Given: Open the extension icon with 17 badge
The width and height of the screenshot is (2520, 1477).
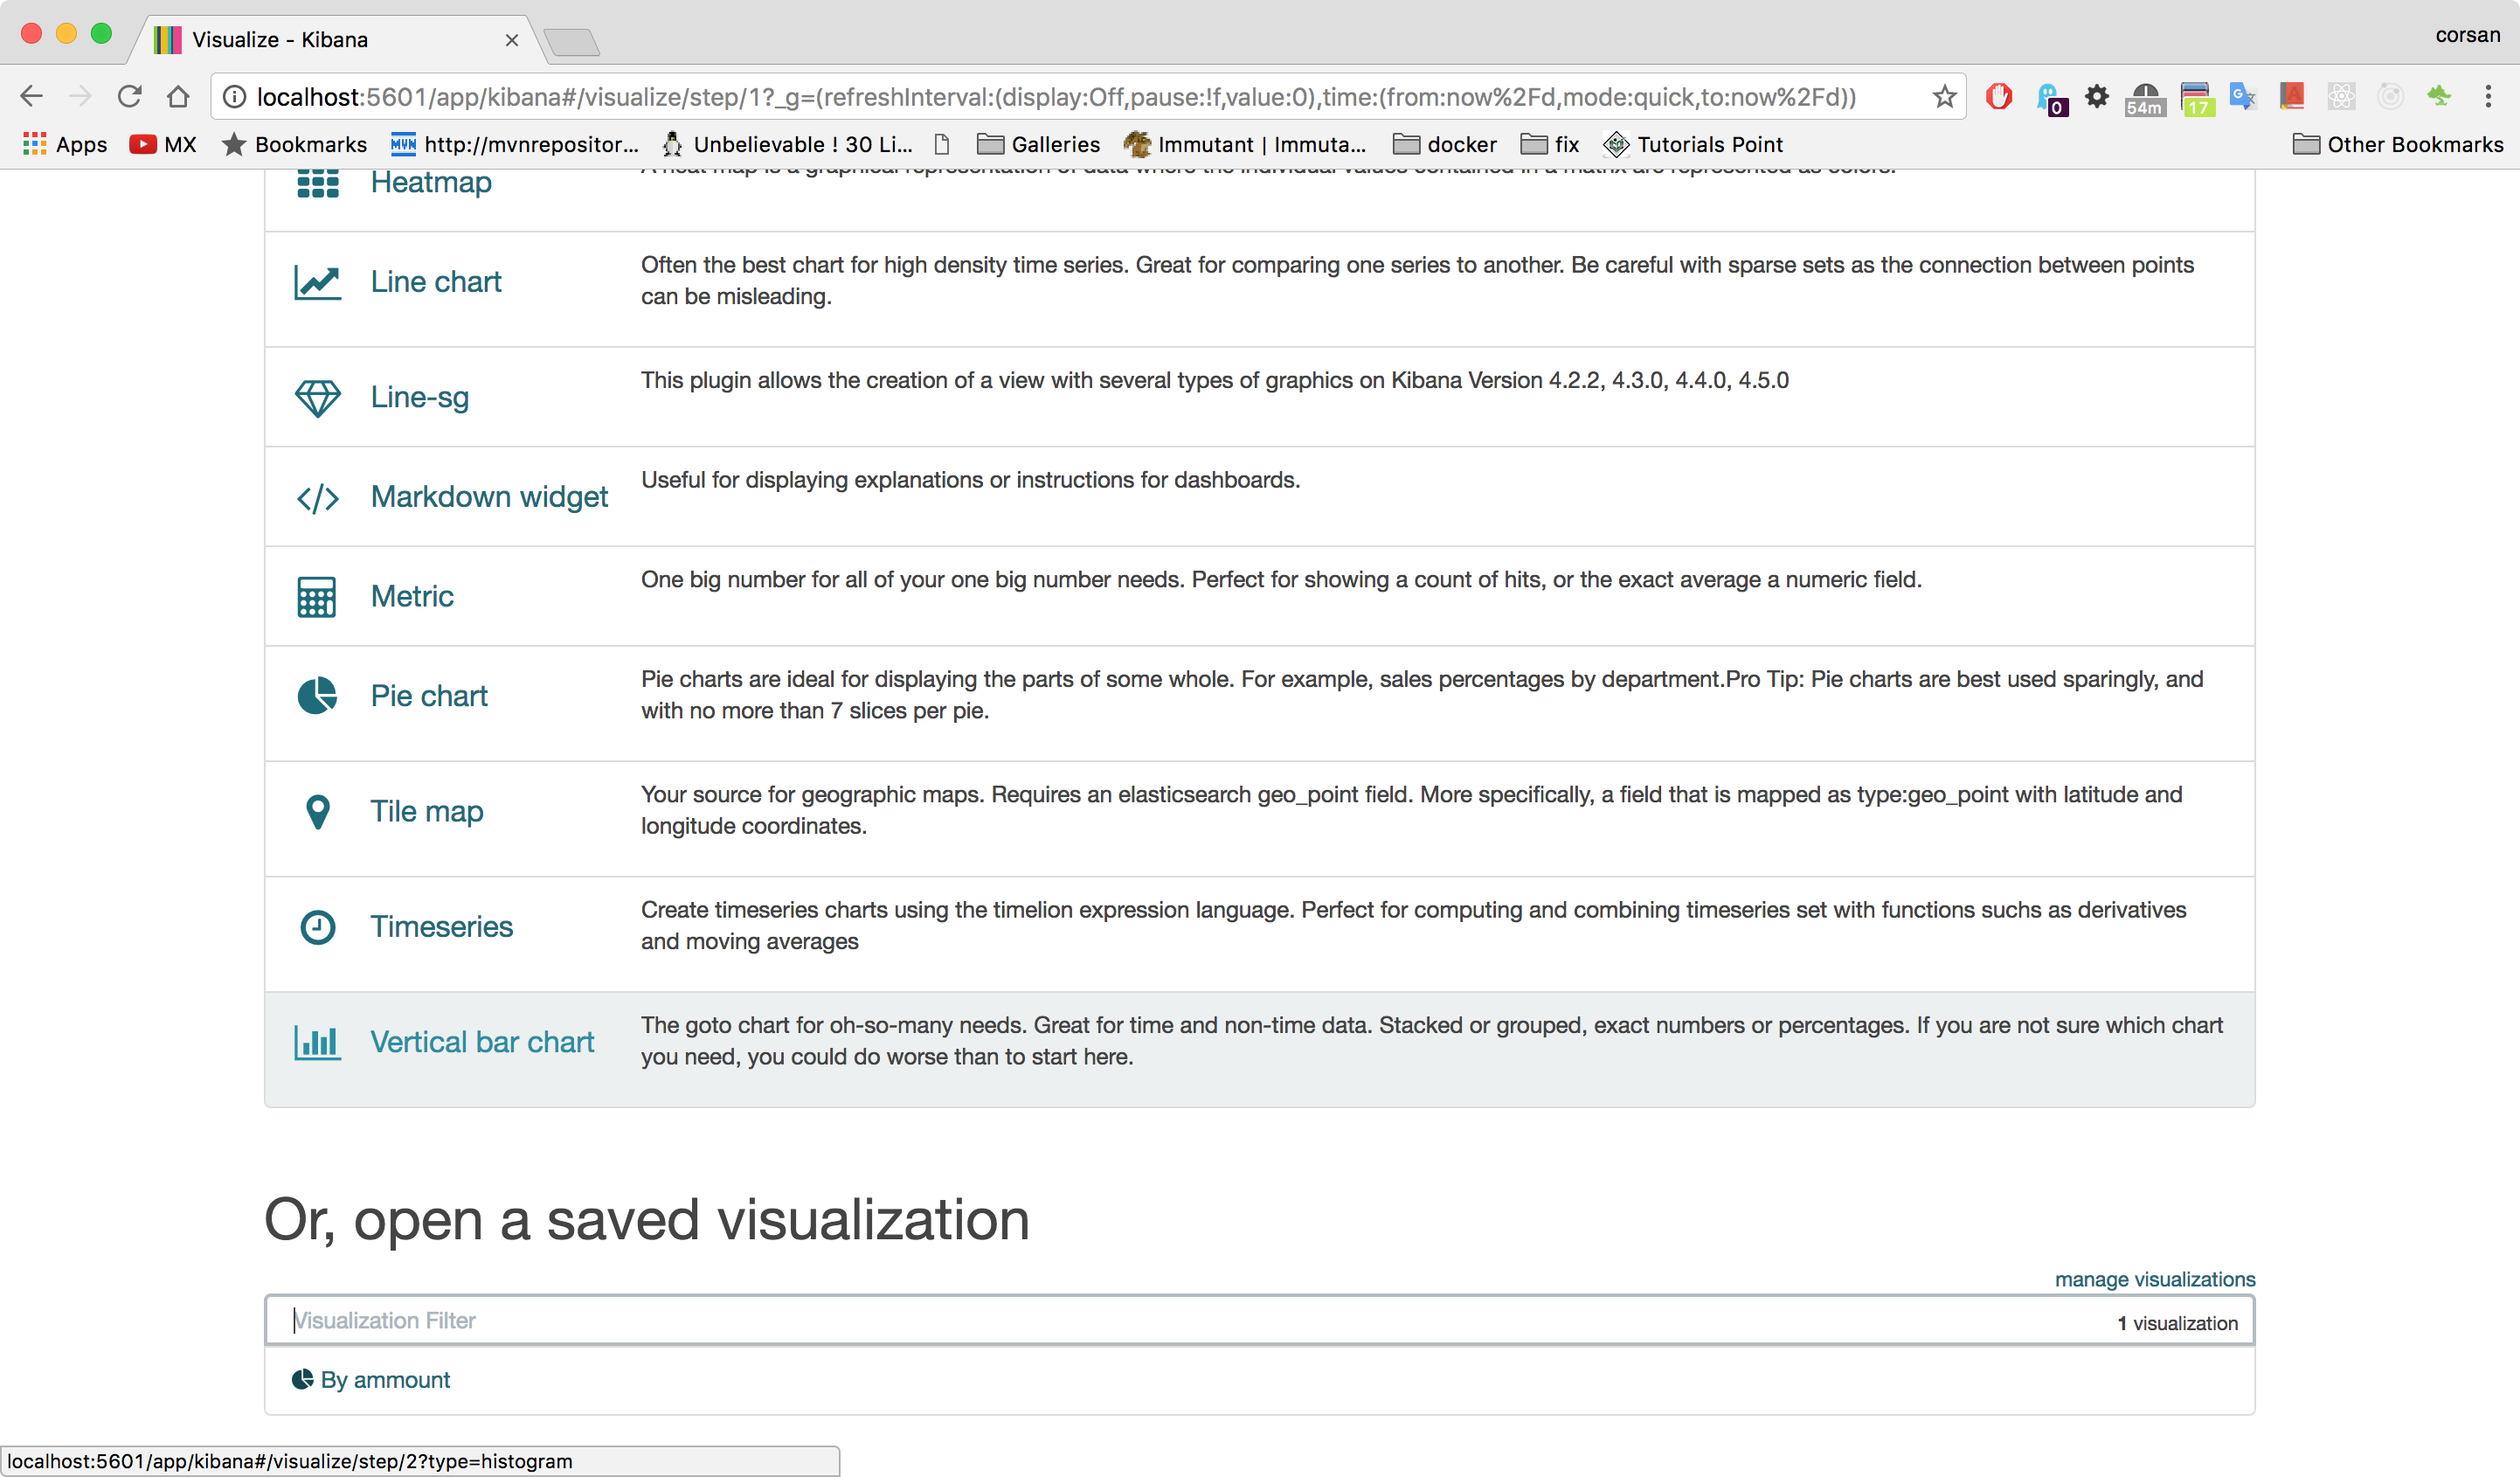Looking at the screenshot, I should [2196, 99].
